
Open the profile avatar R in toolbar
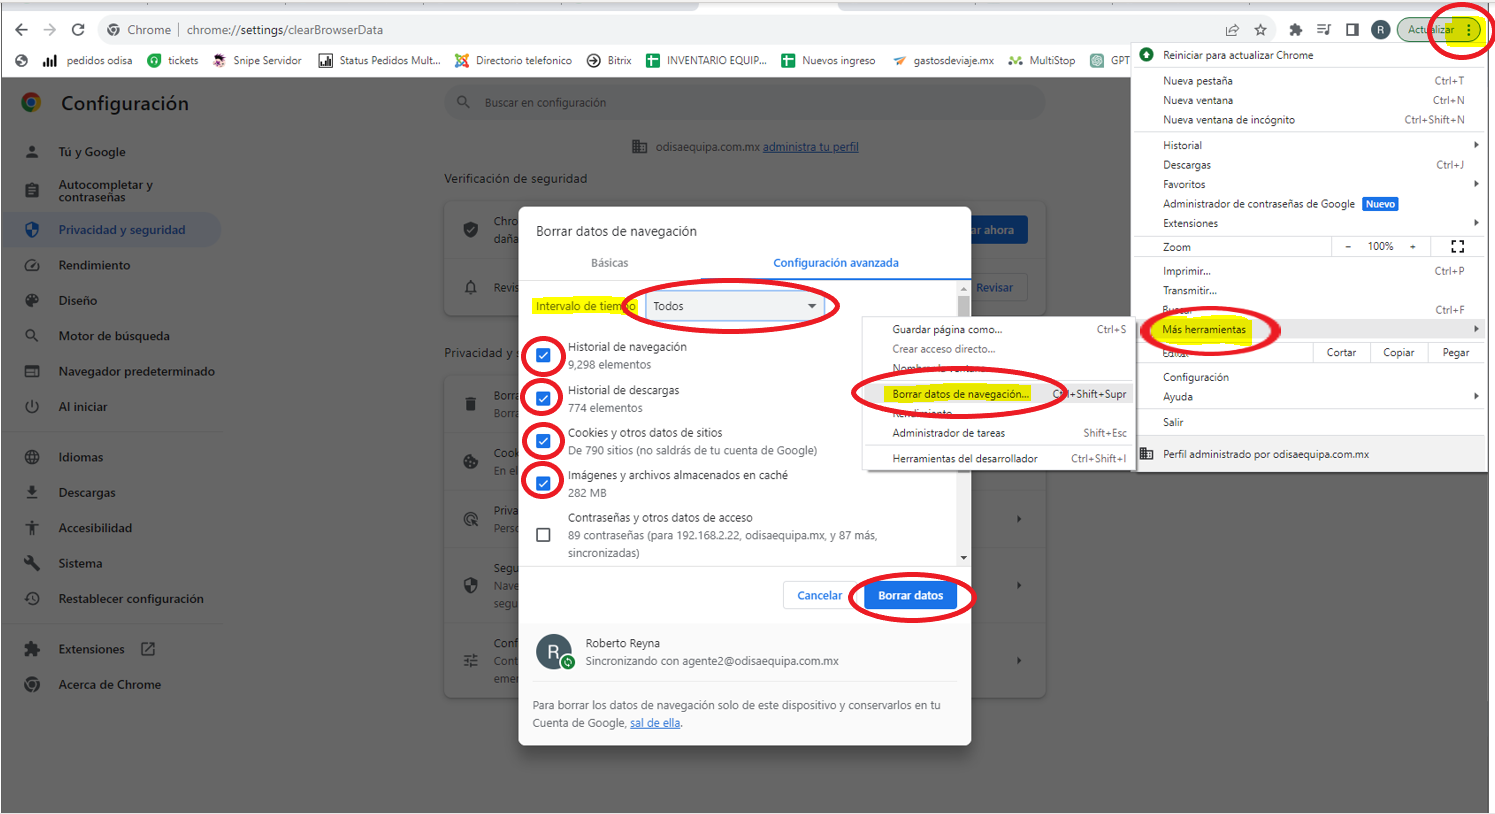[x=1380, y=30]
